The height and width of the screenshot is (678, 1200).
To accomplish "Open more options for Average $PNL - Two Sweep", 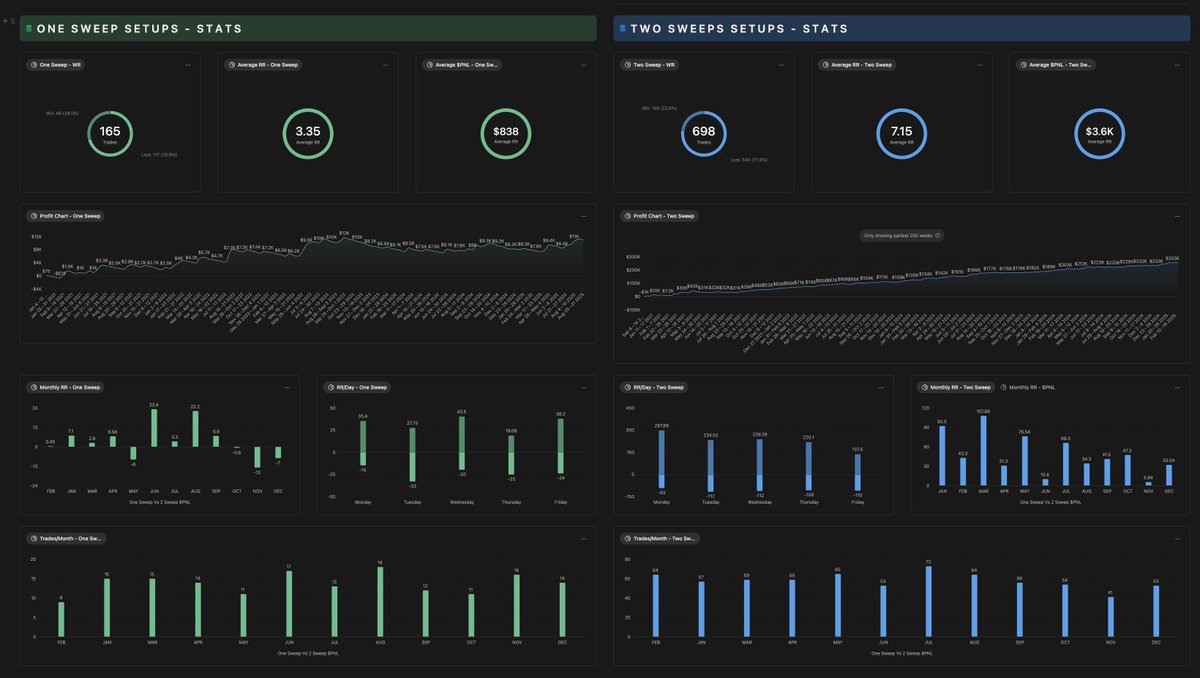I will [1176, 65].
